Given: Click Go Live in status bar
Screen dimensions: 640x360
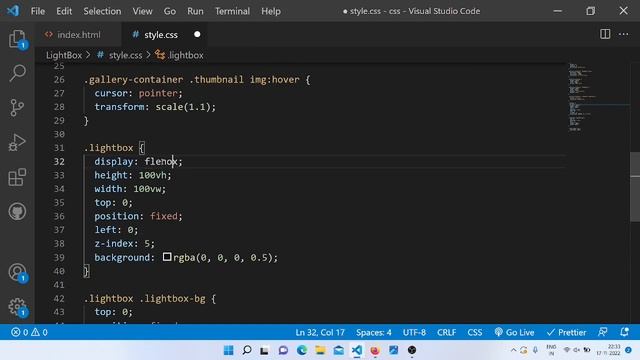Looking at the screenshot, I should pyautogui.click(x=514, y=332).
